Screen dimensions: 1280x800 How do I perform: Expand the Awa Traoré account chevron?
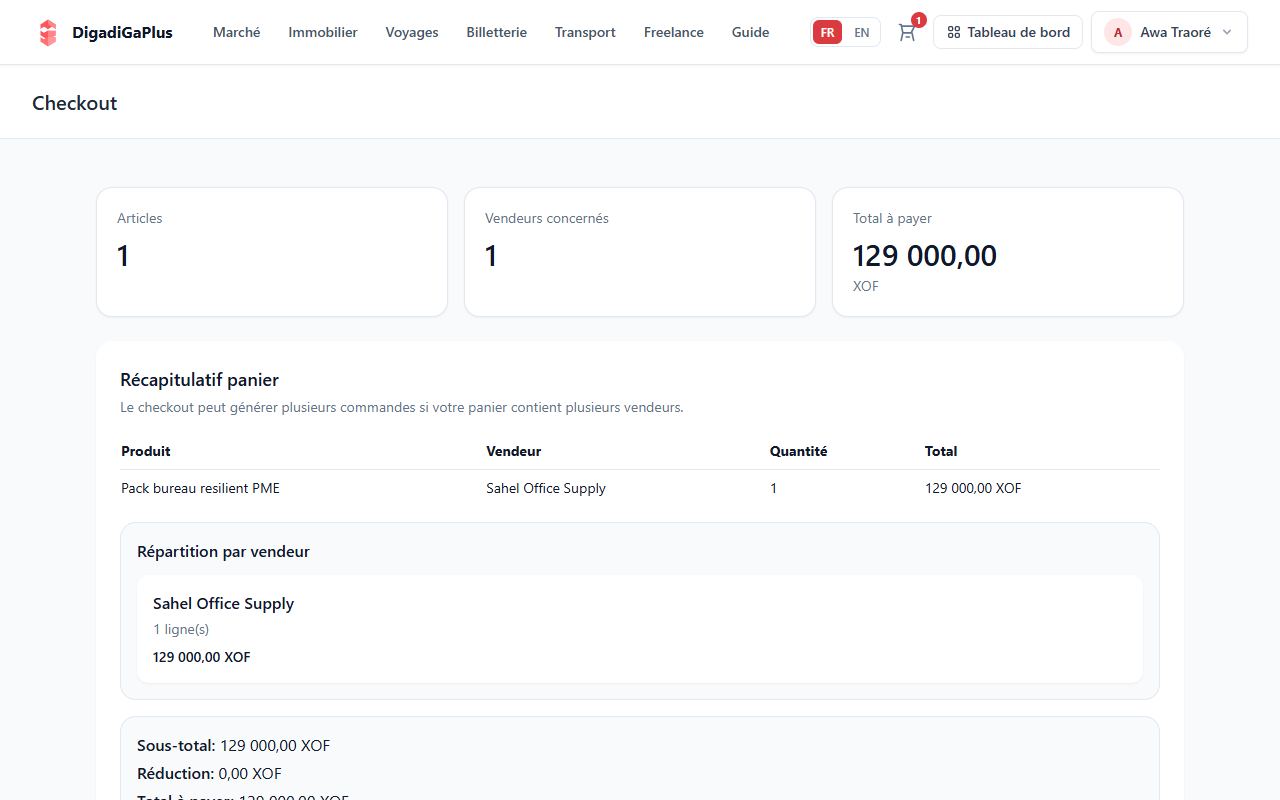click(x=1227, y=32)
